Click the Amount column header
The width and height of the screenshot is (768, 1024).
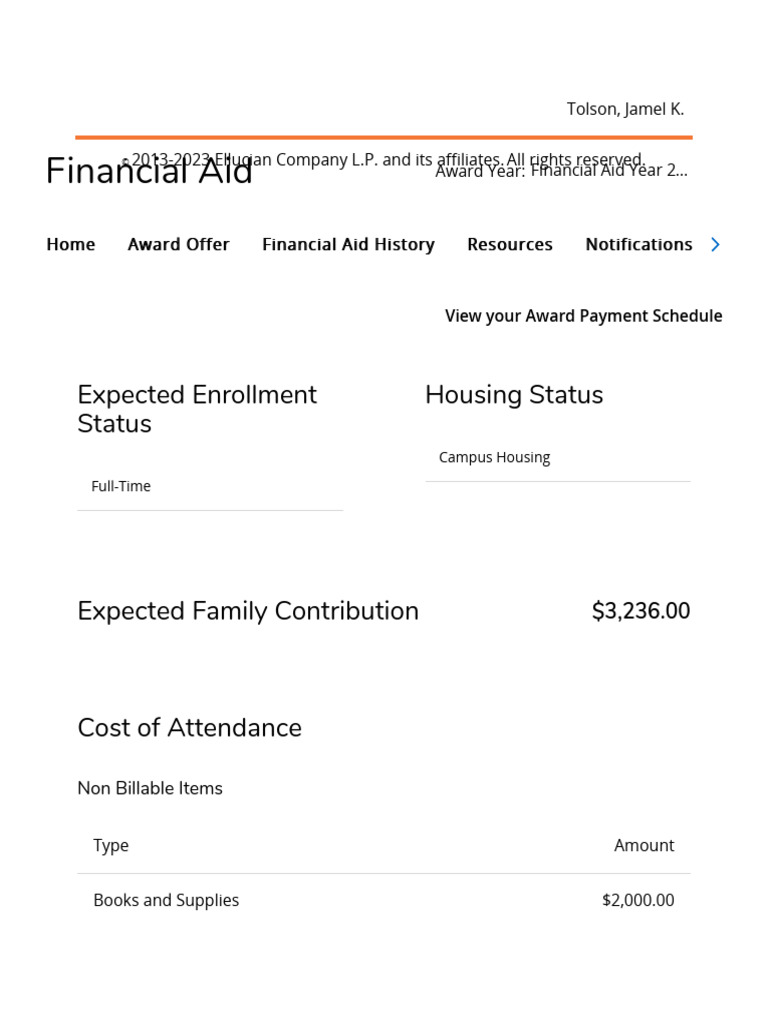[644, 845]
